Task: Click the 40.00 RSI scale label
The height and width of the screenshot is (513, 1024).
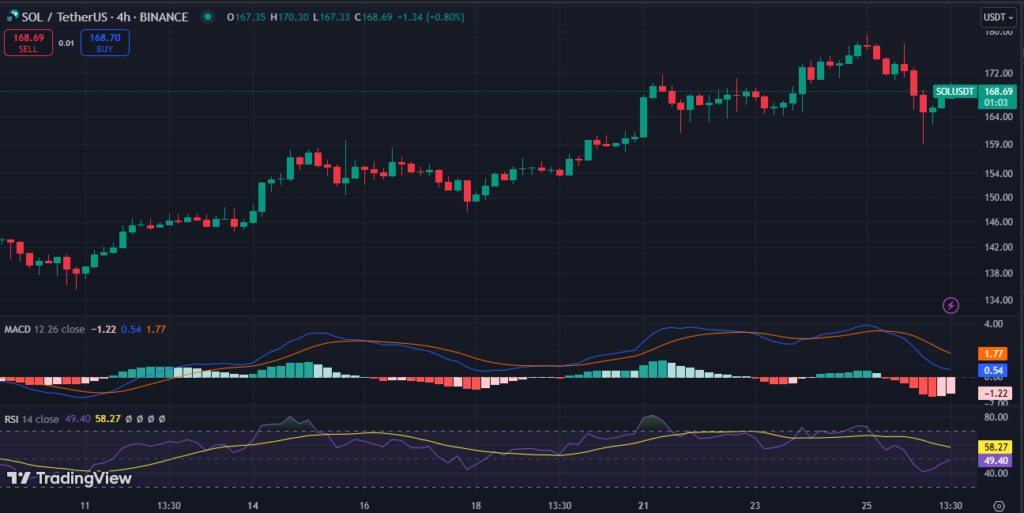Action: click(996, 473)
